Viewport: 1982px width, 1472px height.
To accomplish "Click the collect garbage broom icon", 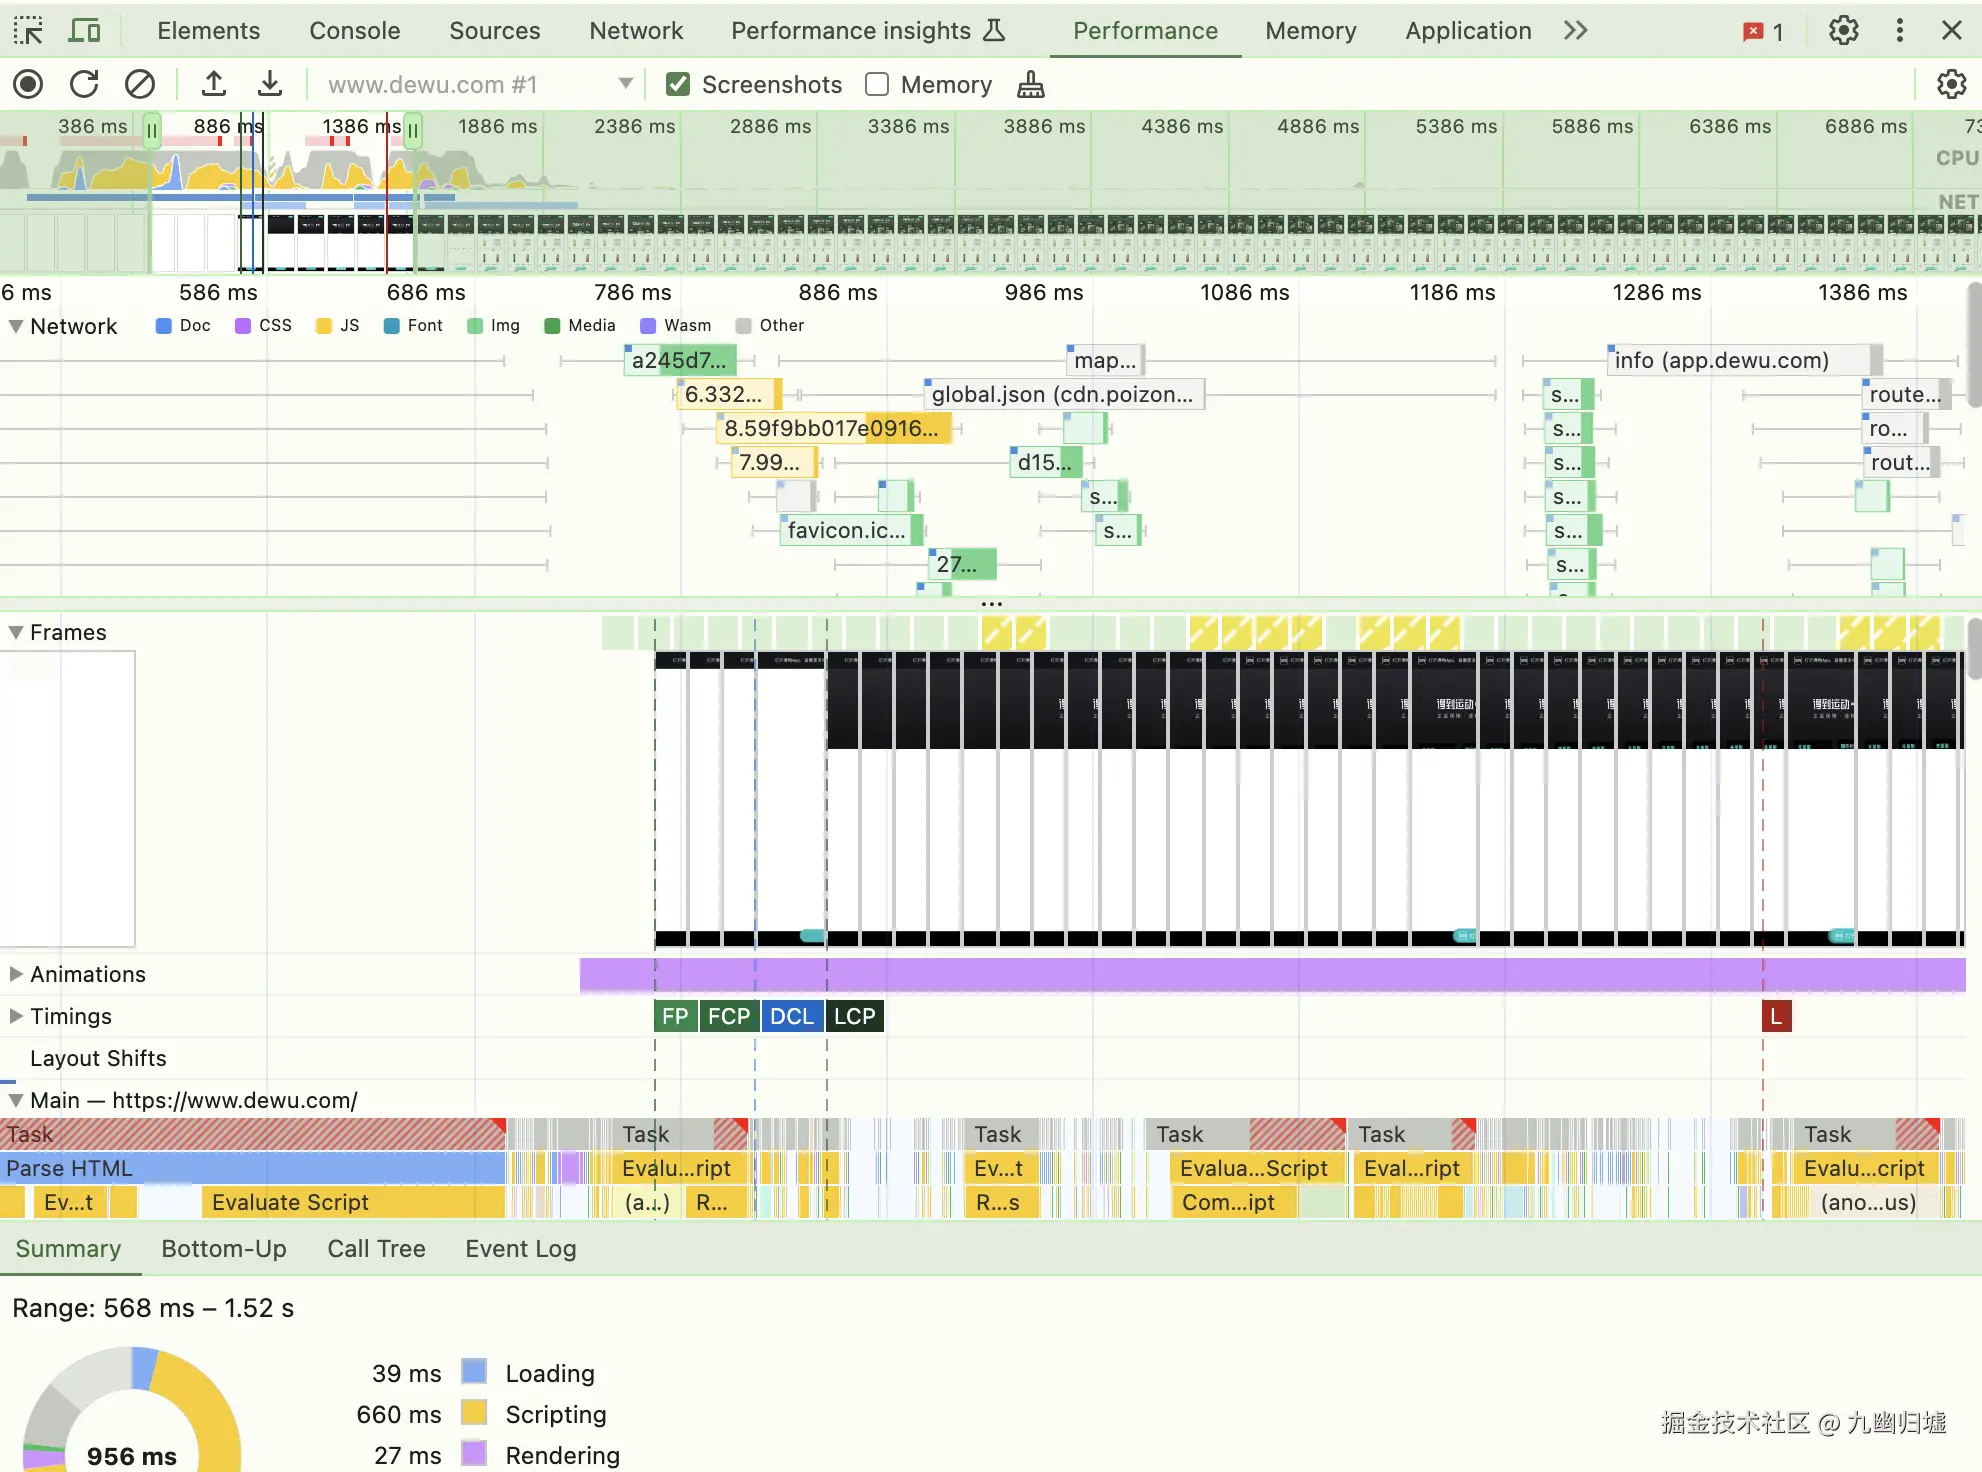I will coord(1030,85).
